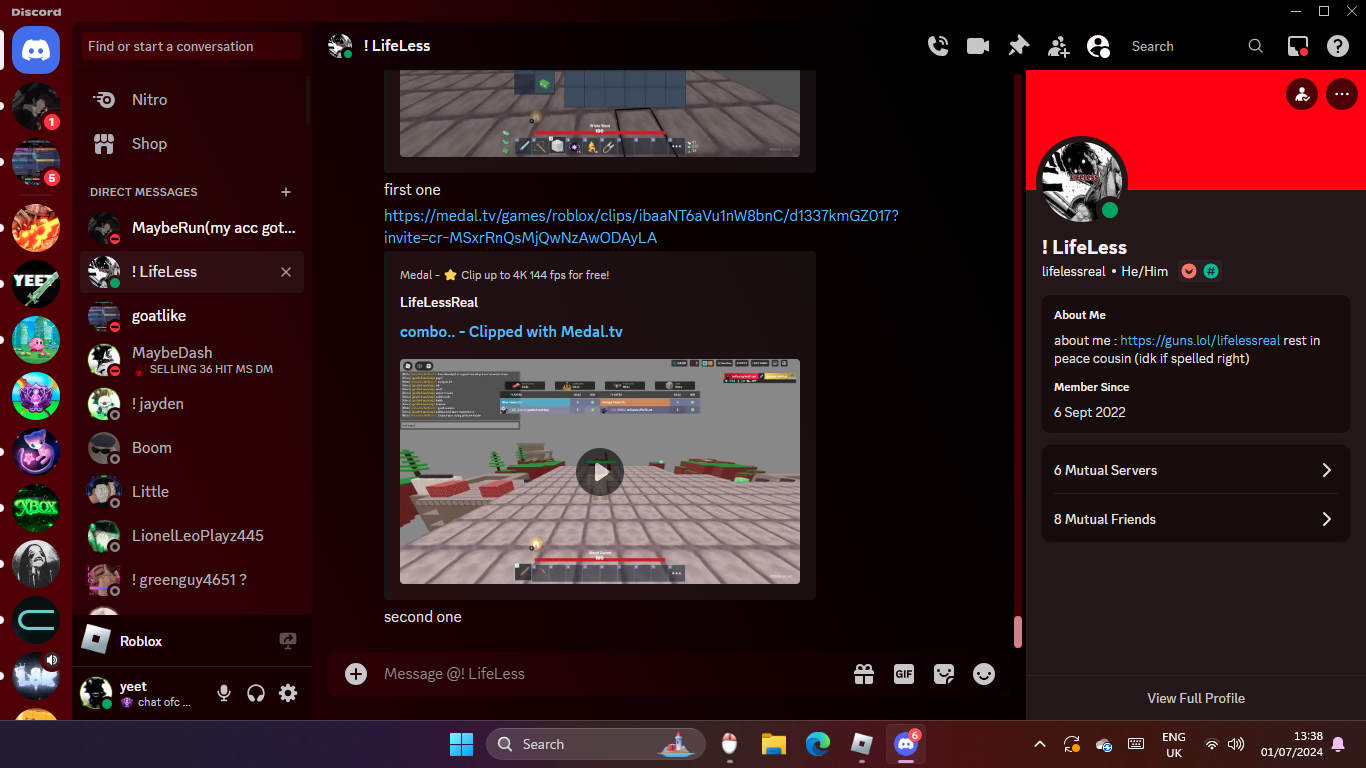Open the Windows notification bell
Viewport: 1366px width, 768px height.
1338,744
